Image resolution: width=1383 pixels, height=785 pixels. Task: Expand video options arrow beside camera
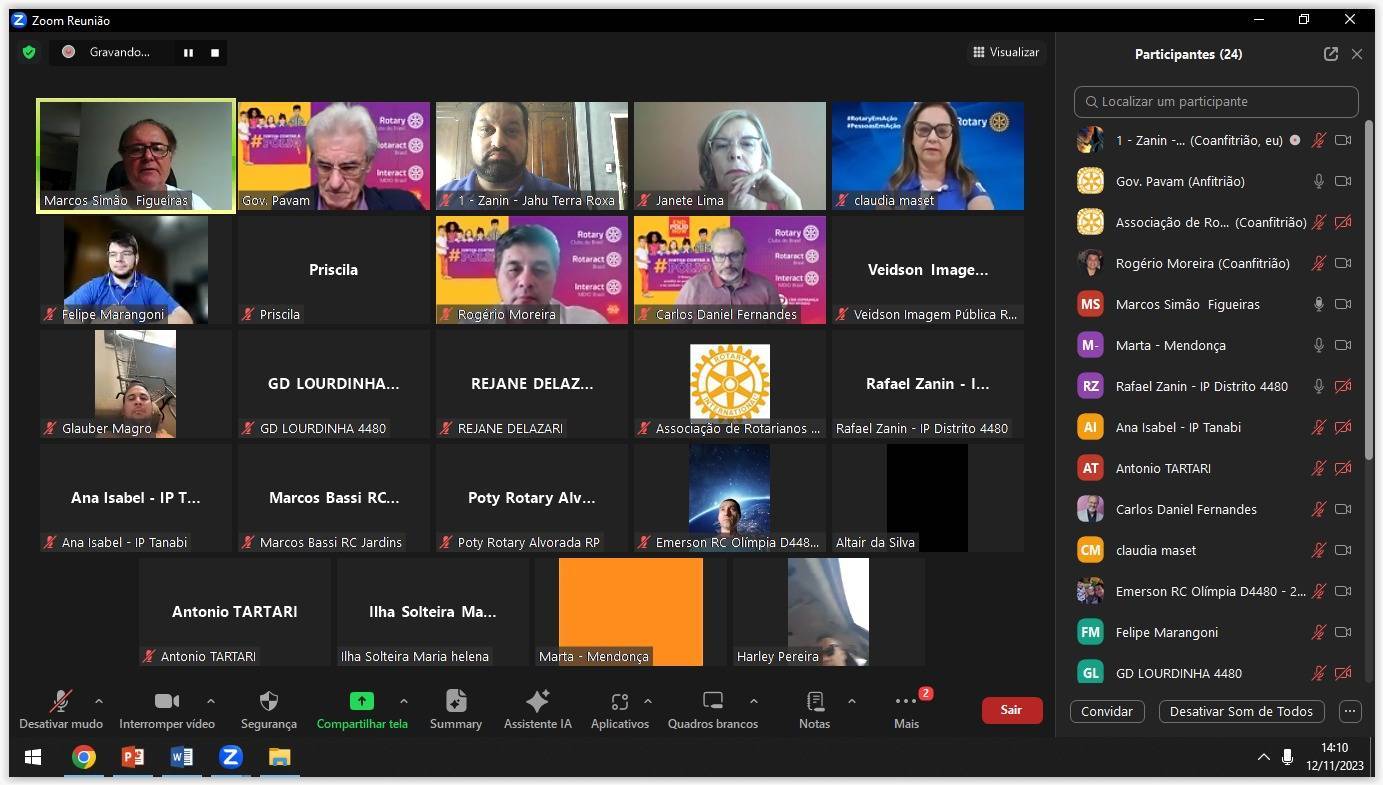pyautogui.click(x=210, y=701)
